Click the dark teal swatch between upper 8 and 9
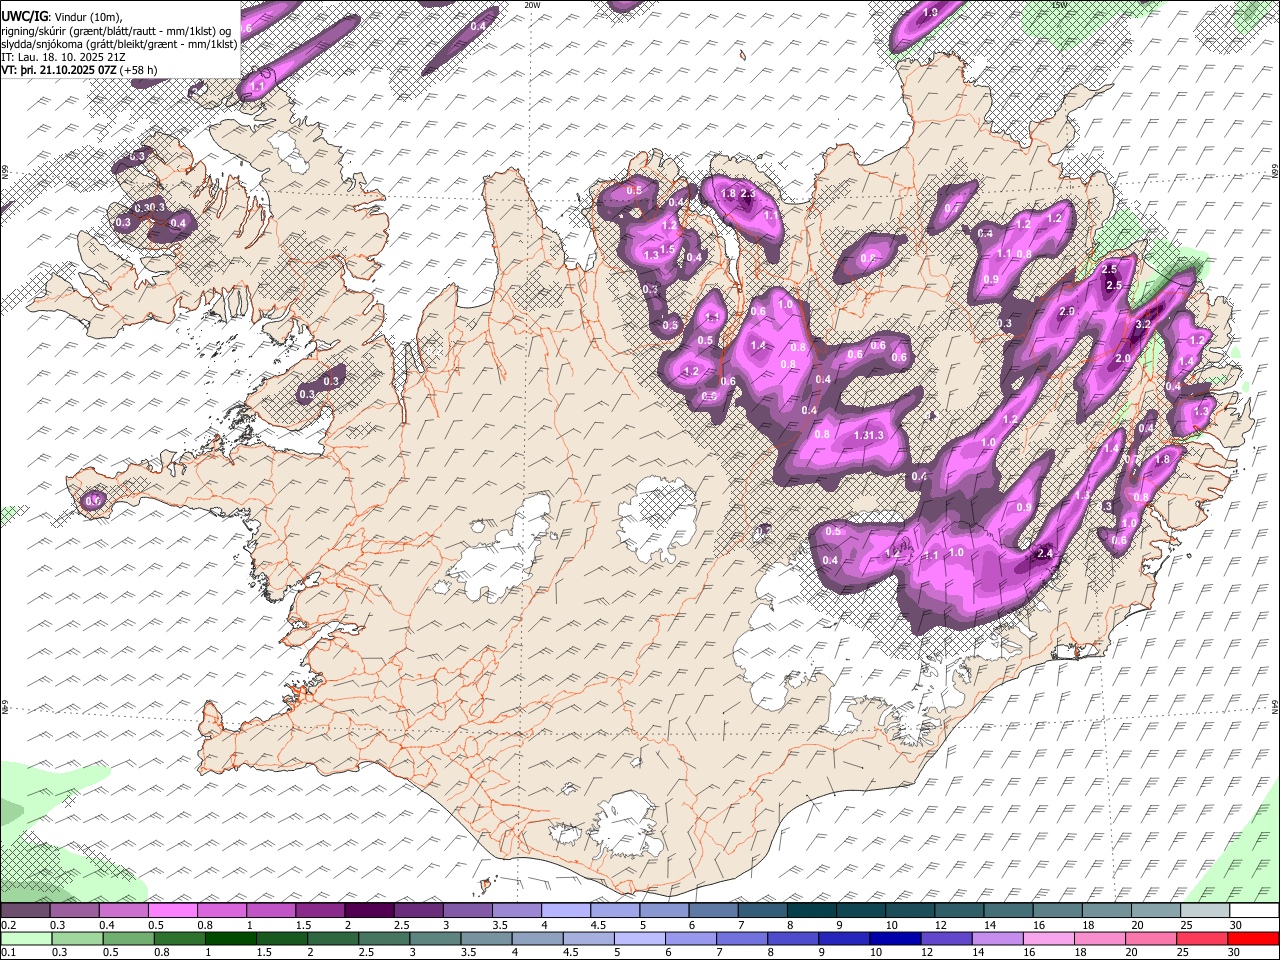This screenshot has width=1280, height=960. 811,910
